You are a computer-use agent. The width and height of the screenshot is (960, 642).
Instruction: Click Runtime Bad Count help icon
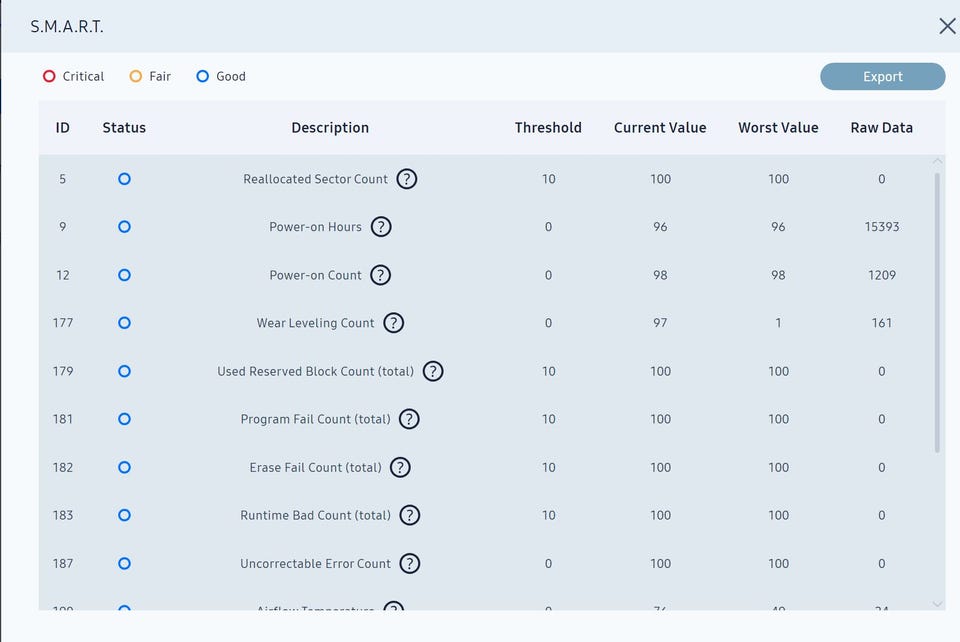tap(409, 515)
